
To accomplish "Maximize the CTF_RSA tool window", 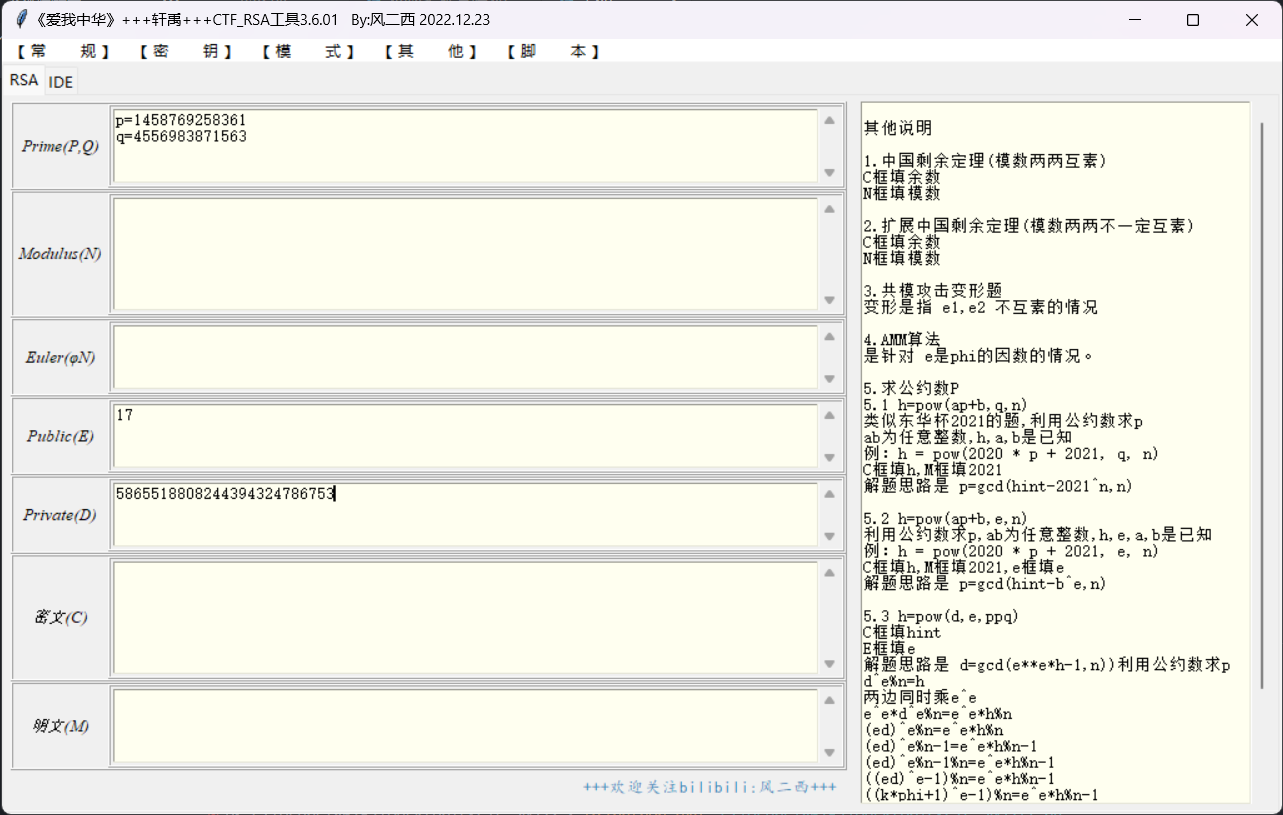I will [x=1193, y=19].
